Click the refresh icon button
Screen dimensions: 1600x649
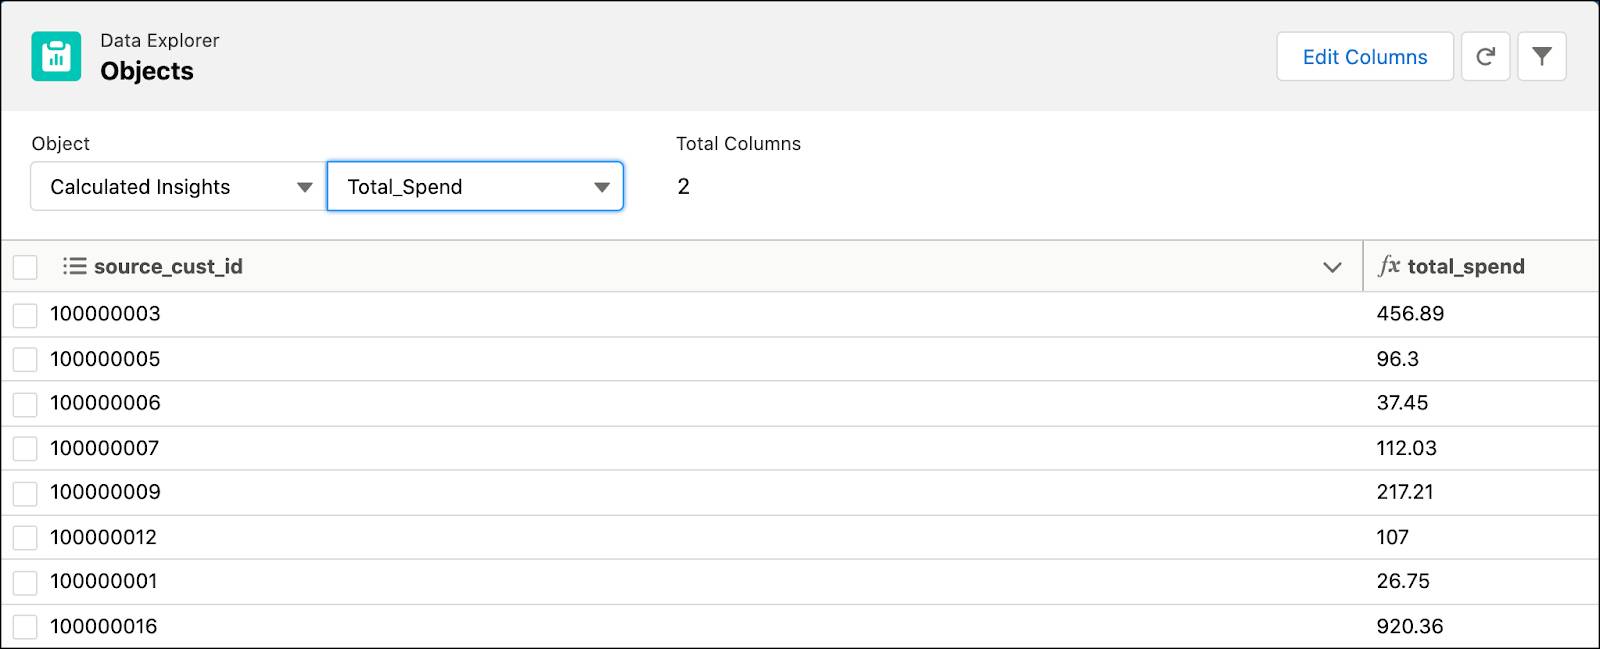pyautogui.click(x=1485, y=56)
